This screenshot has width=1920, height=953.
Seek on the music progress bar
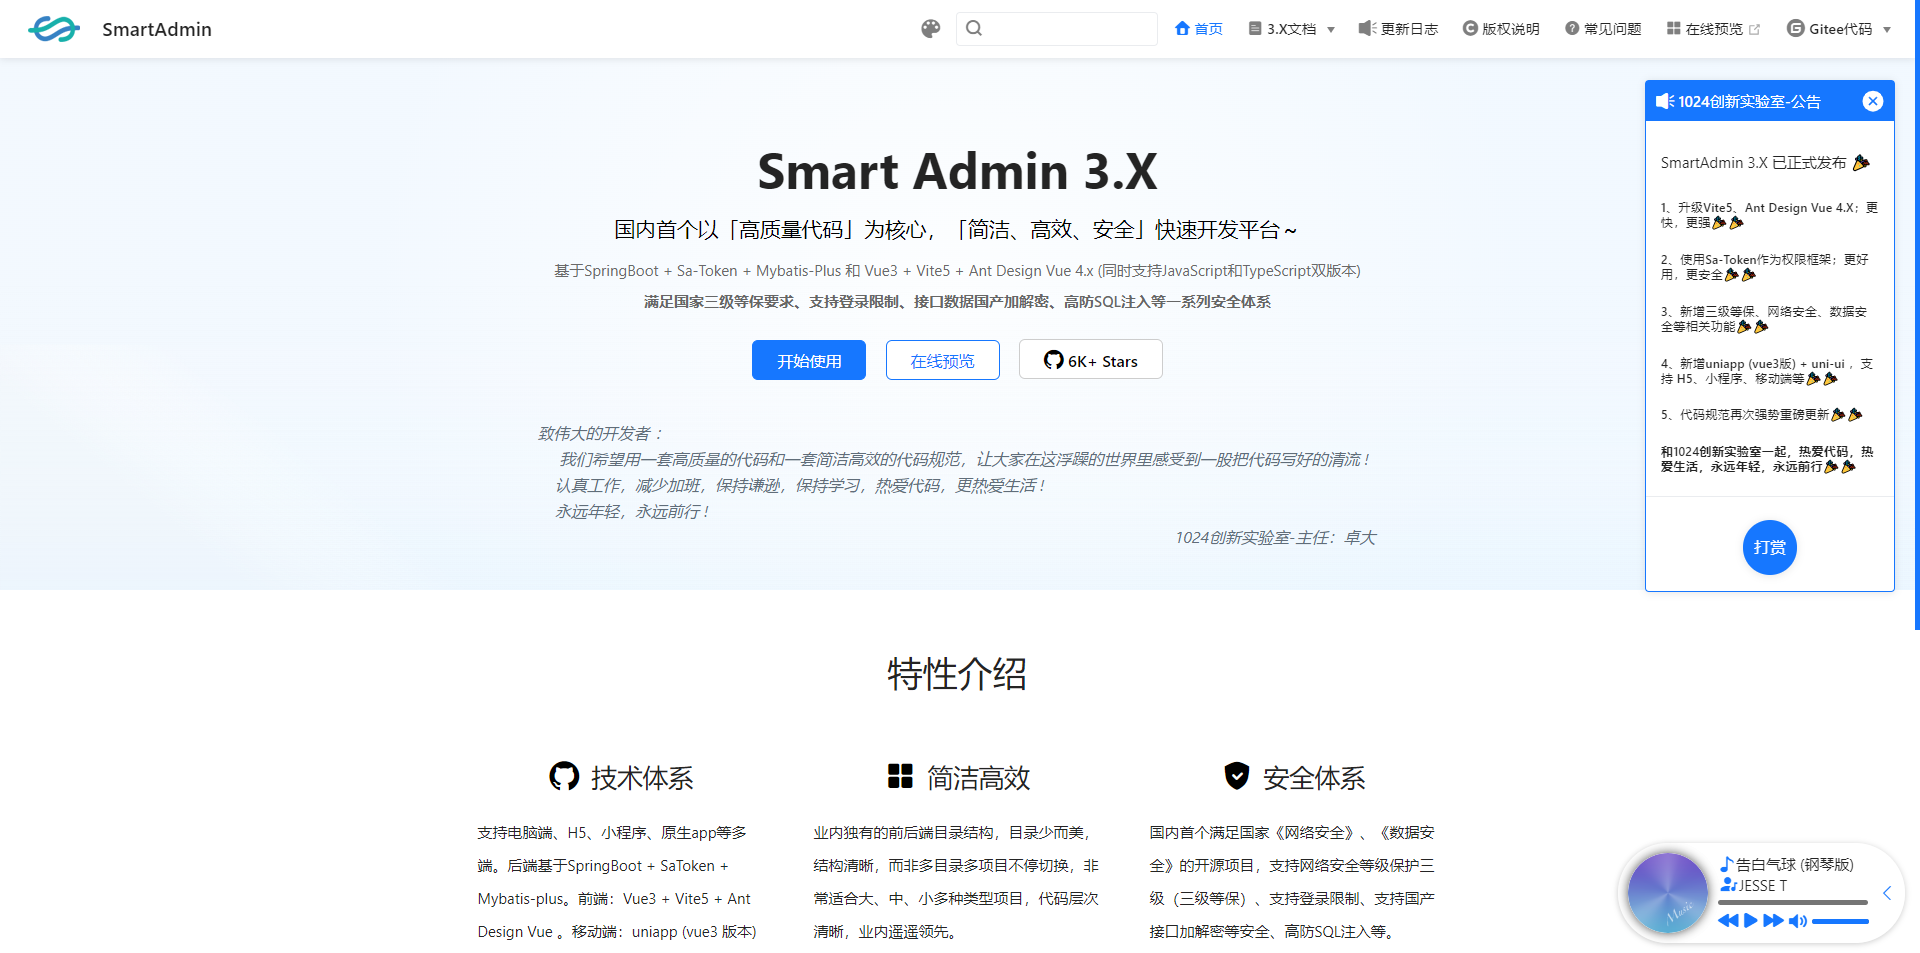coord(1793,902)
